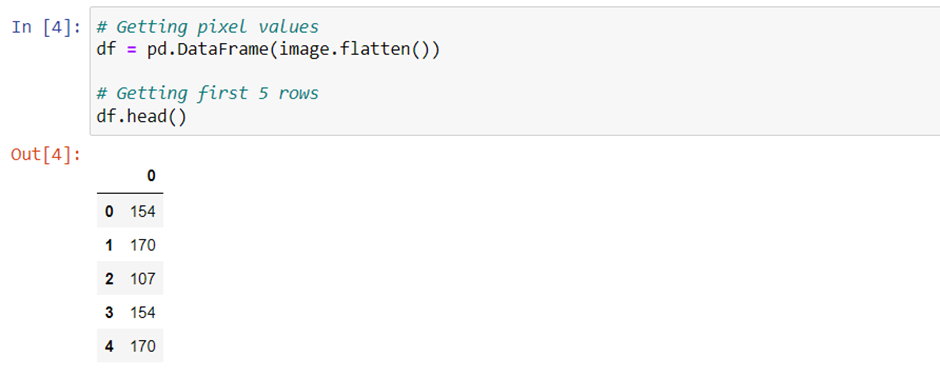This screenshot has width=940, height=377.
Task: Click the '# Getting pixel values' comment line
Action: pyautogui.click(x=207, y=27)
